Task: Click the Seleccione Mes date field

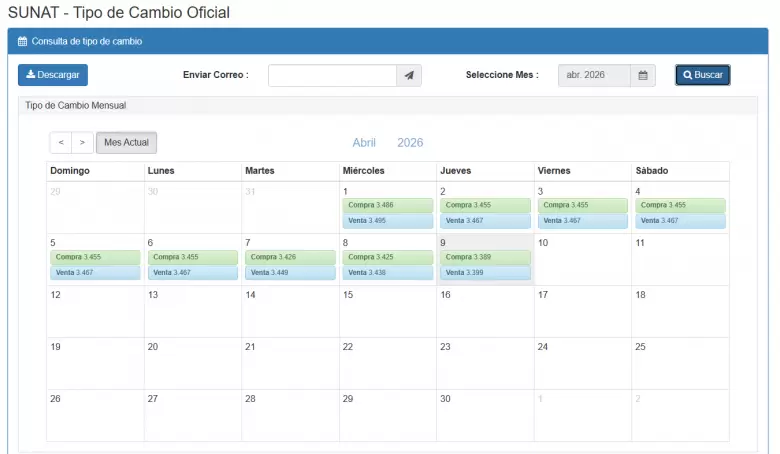Action: coord(594,75)
